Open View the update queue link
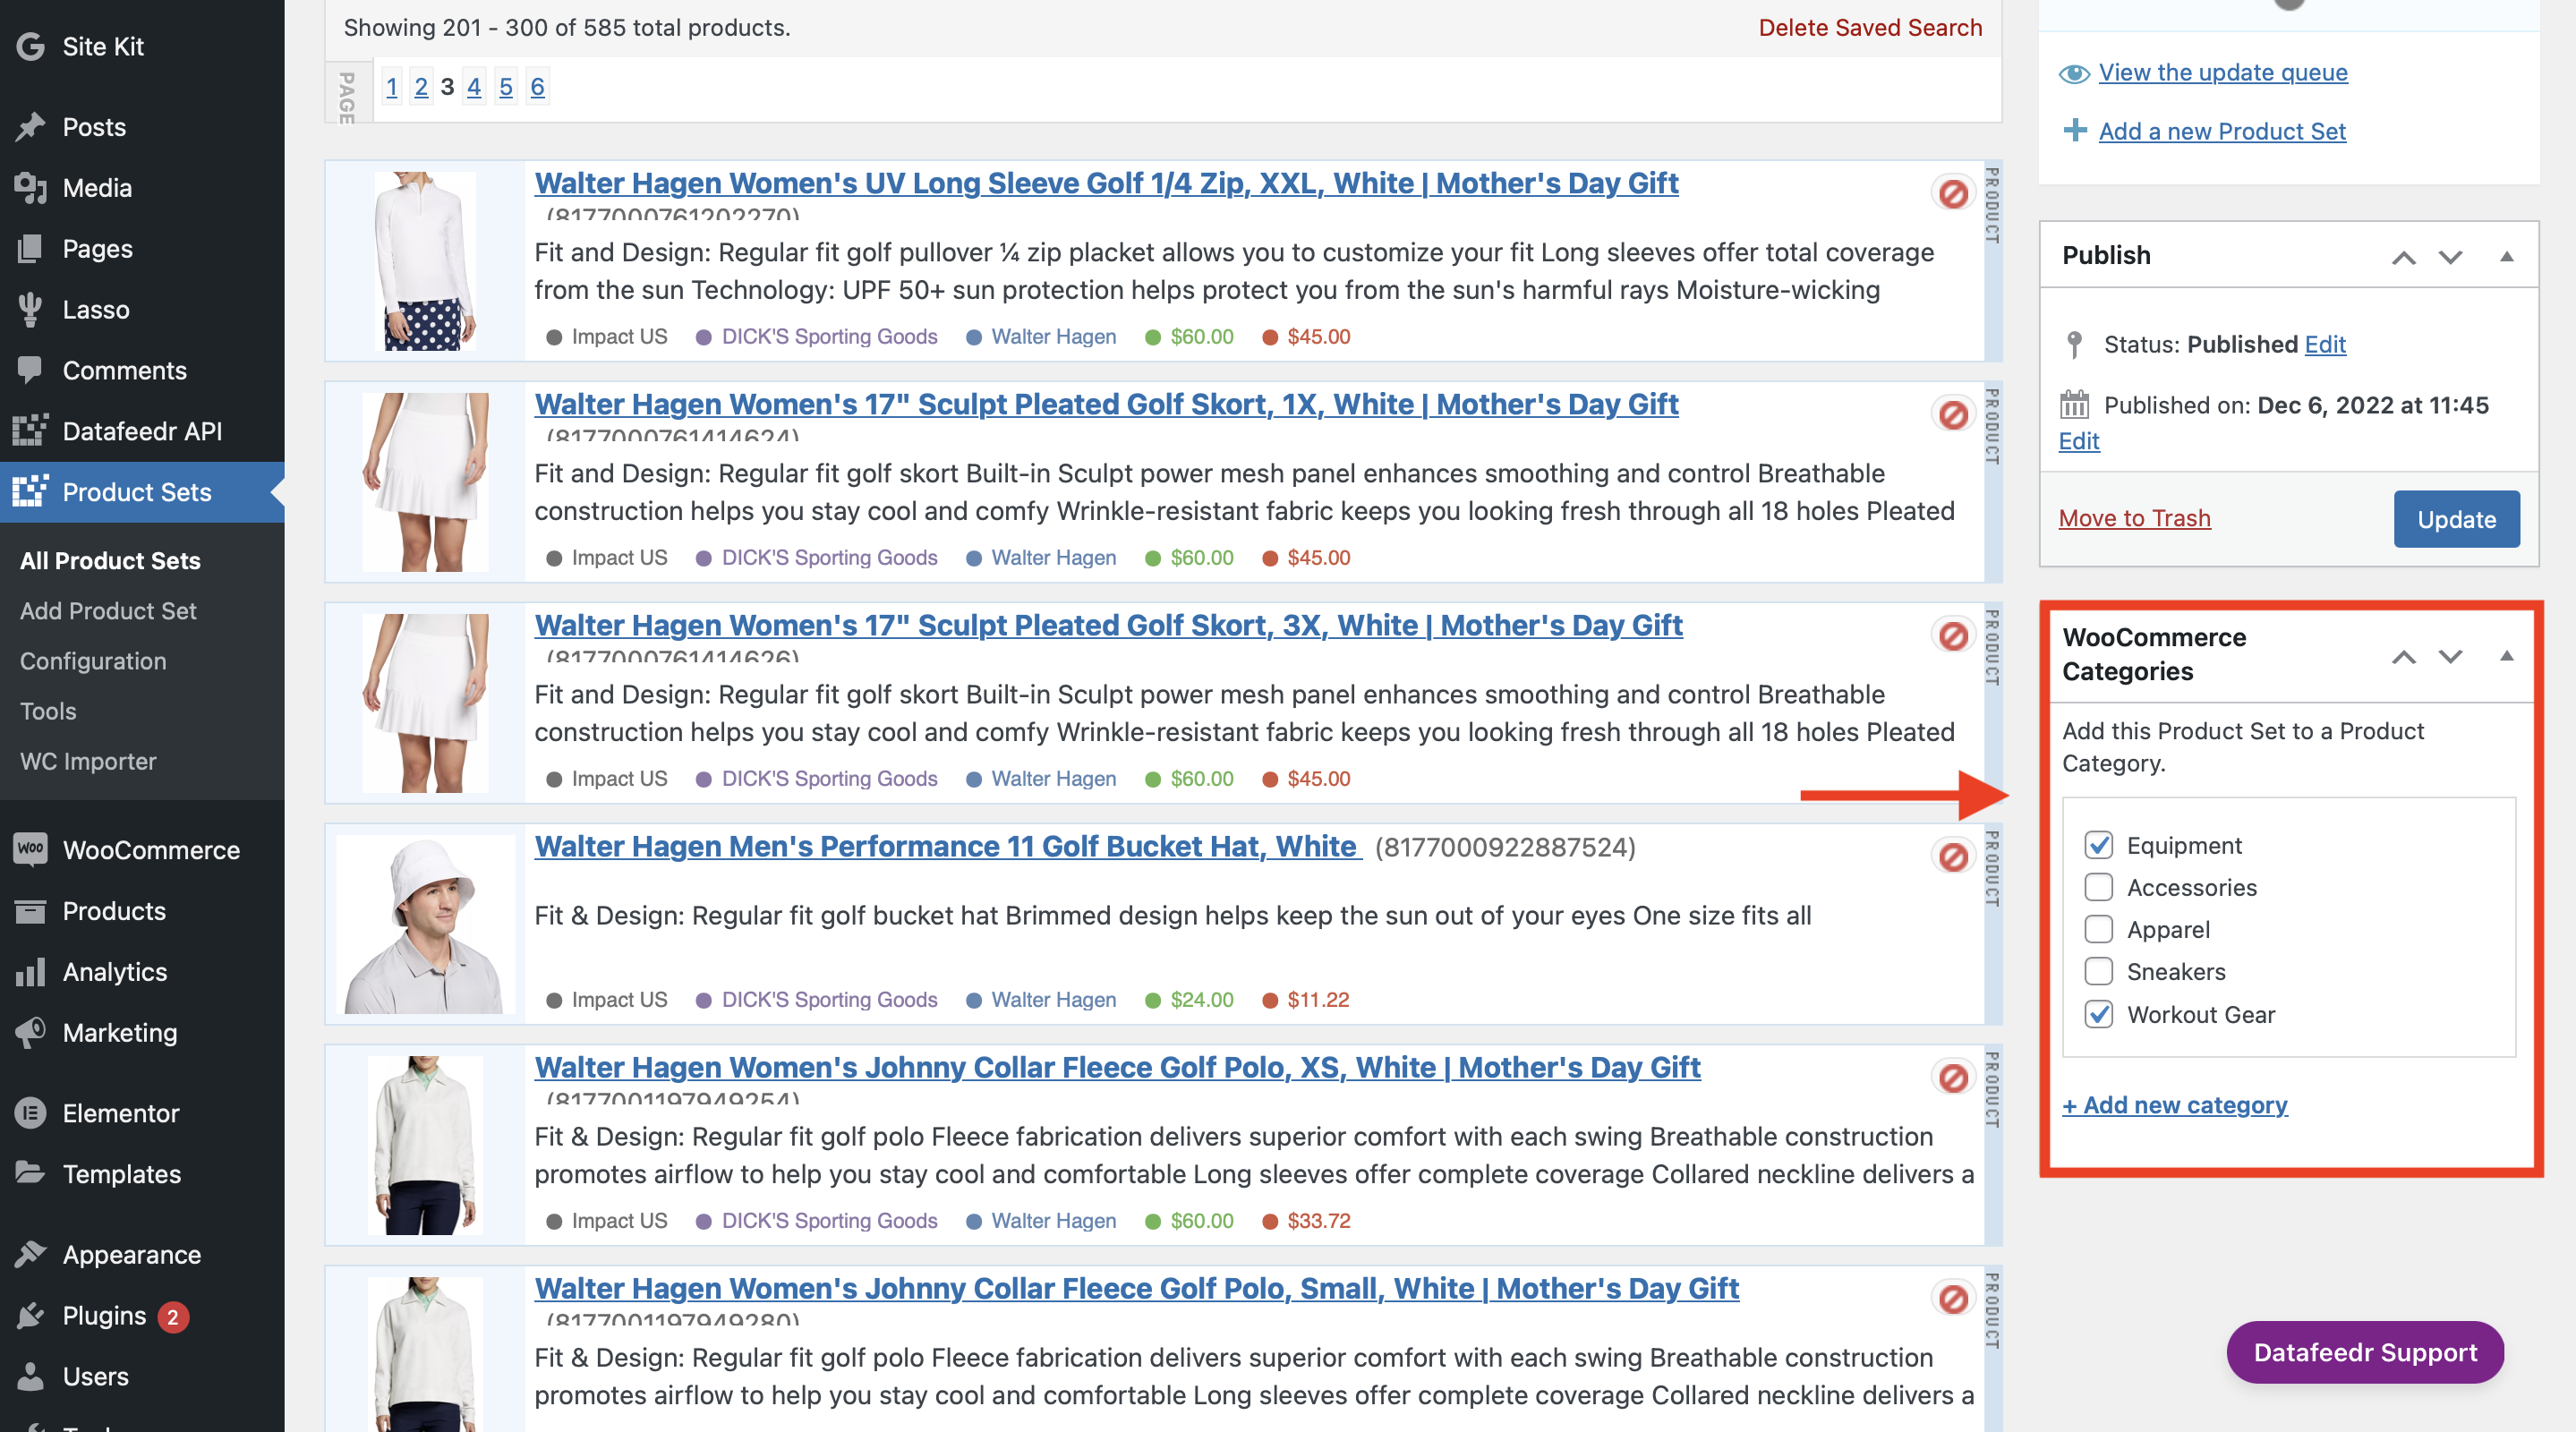This screenshot has height=1432, width=2576. coord(2222,72)
